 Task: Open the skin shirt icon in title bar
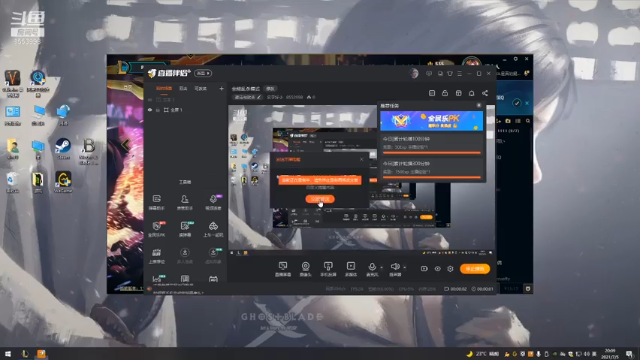450,73
